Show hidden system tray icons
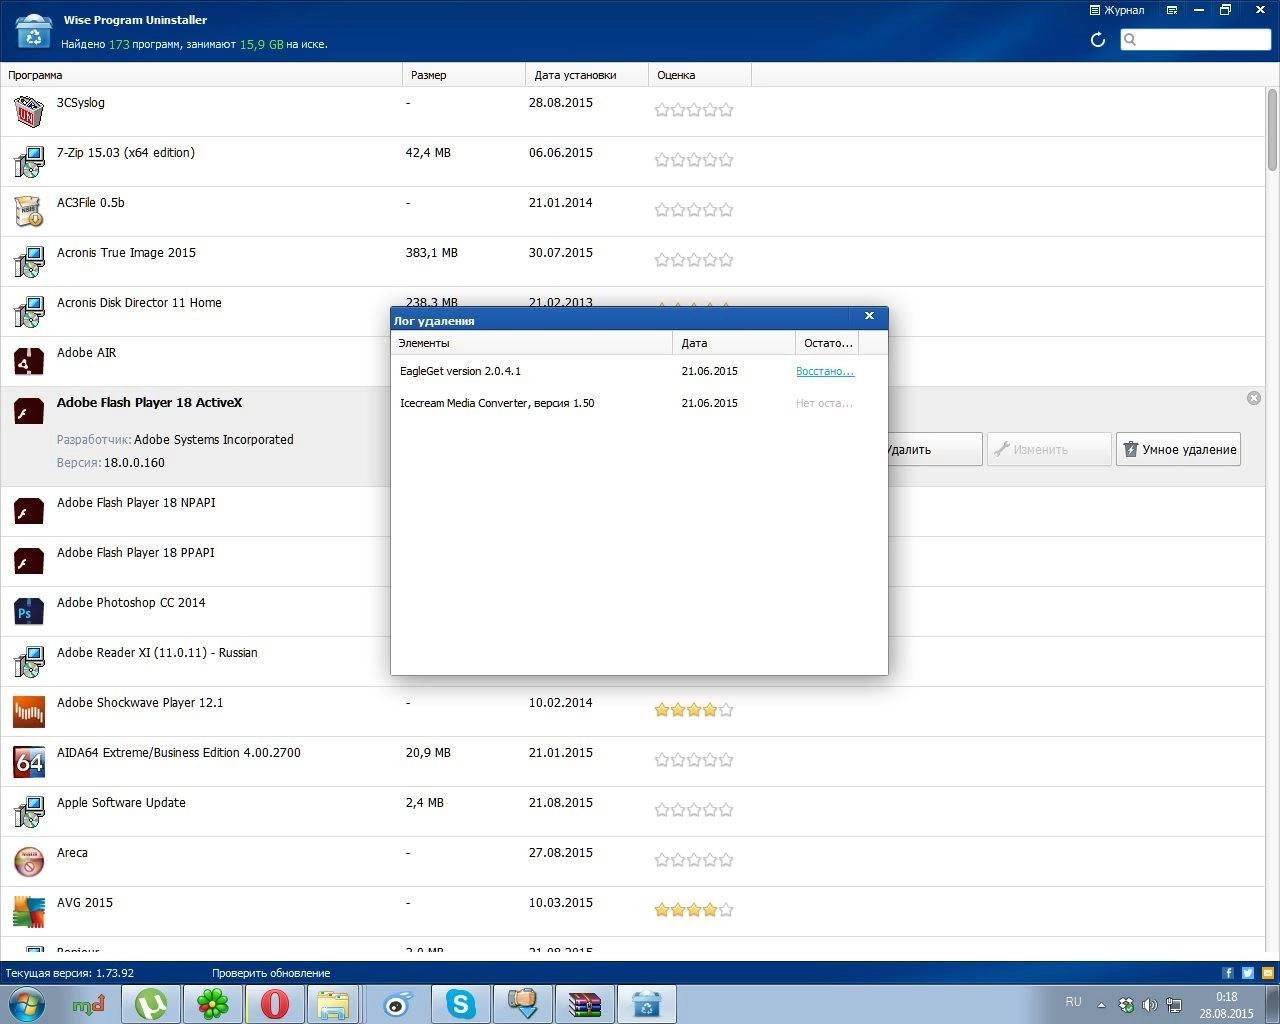Viewport: 1280px width, 1024px height. pos(1102,1005)
